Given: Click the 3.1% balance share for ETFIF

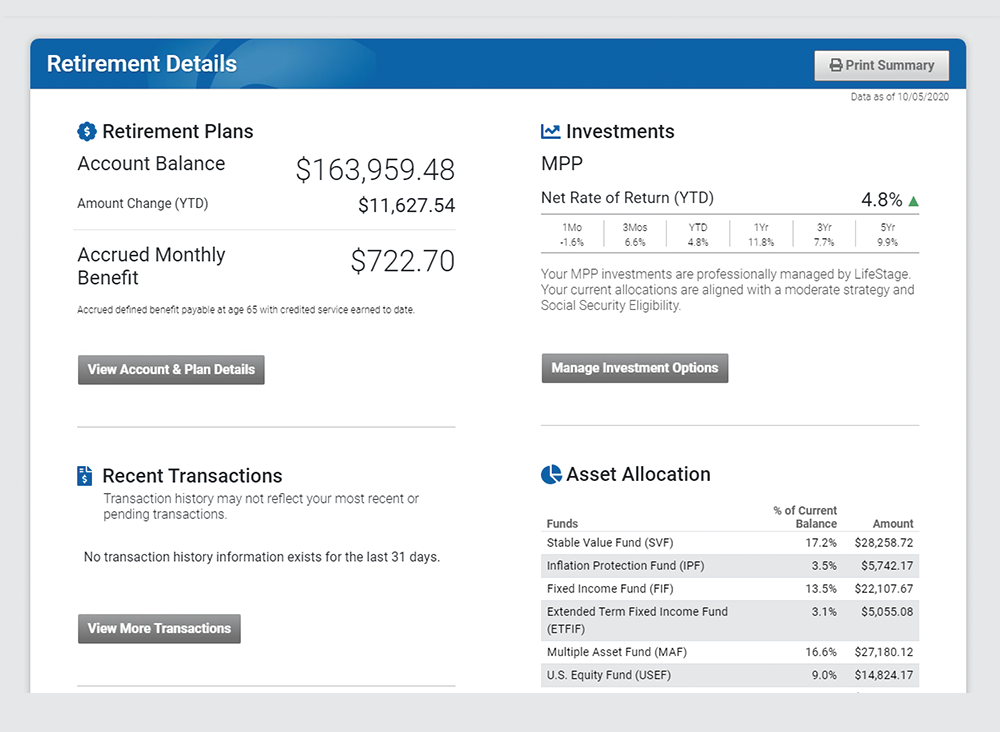Looking at the screenshot, I should click(824, 611).
